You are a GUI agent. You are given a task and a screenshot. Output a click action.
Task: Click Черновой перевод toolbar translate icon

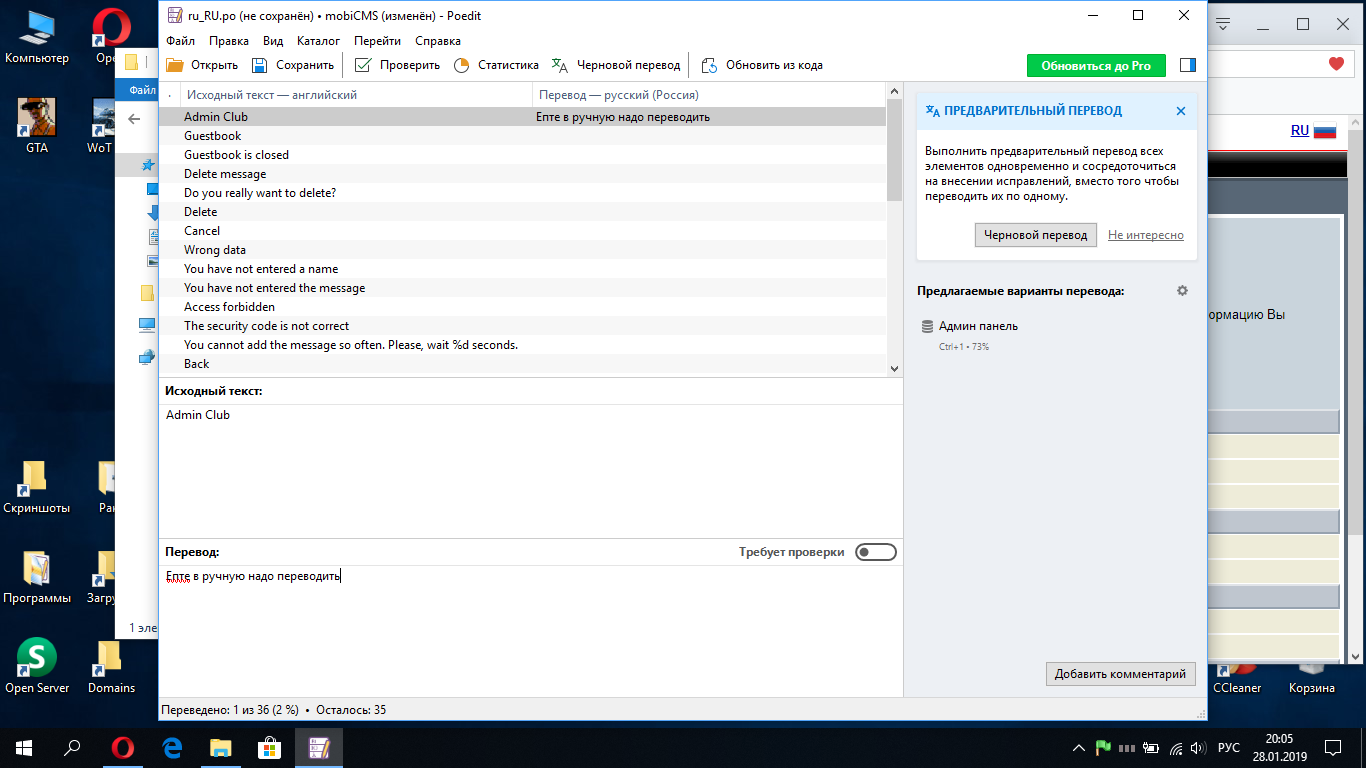click(560, 65)
